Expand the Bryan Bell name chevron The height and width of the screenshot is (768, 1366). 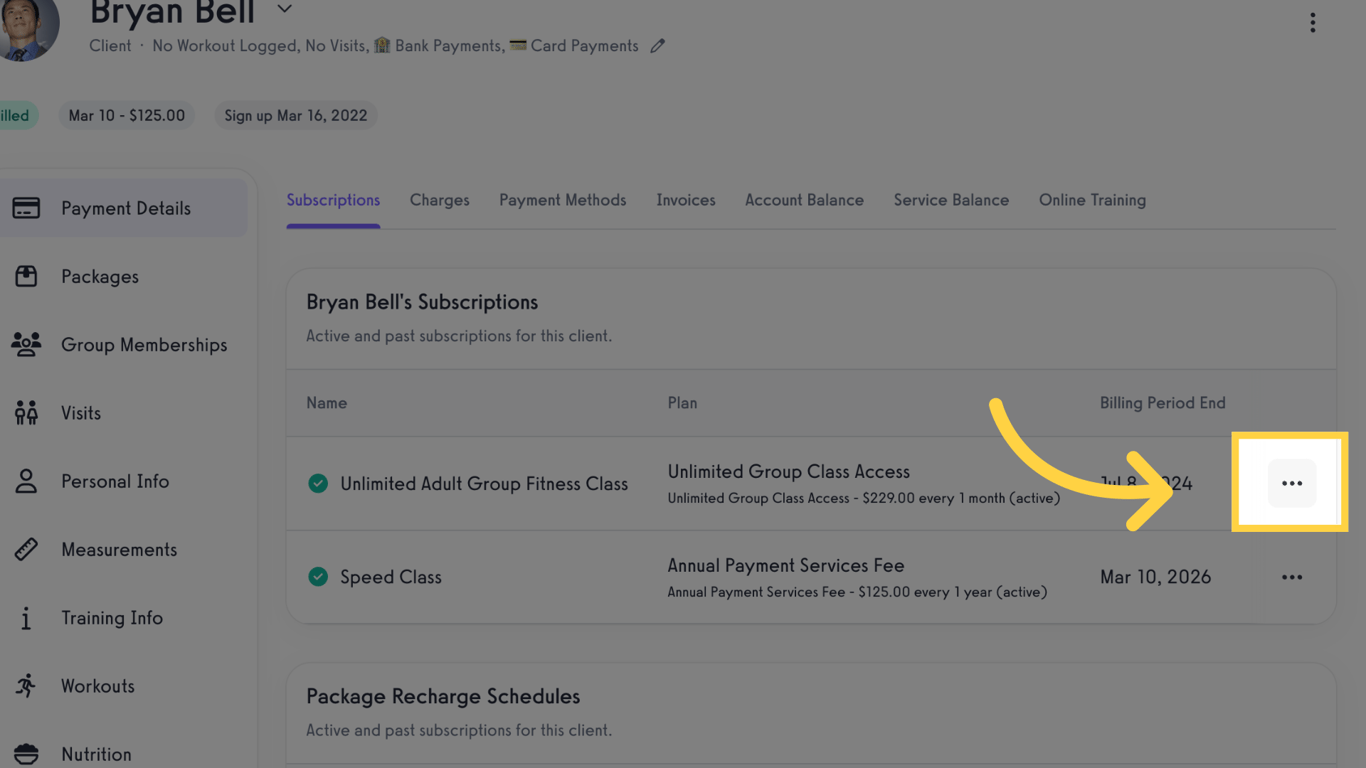click(x=285, y=9)
